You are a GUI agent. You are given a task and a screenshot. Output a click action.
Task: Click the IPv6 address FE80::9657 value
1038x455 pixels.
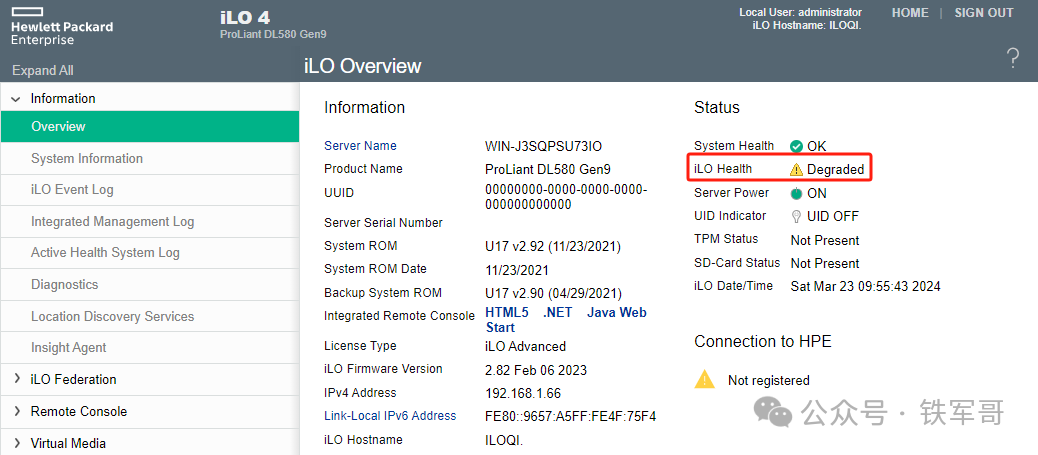click(571, 417)
